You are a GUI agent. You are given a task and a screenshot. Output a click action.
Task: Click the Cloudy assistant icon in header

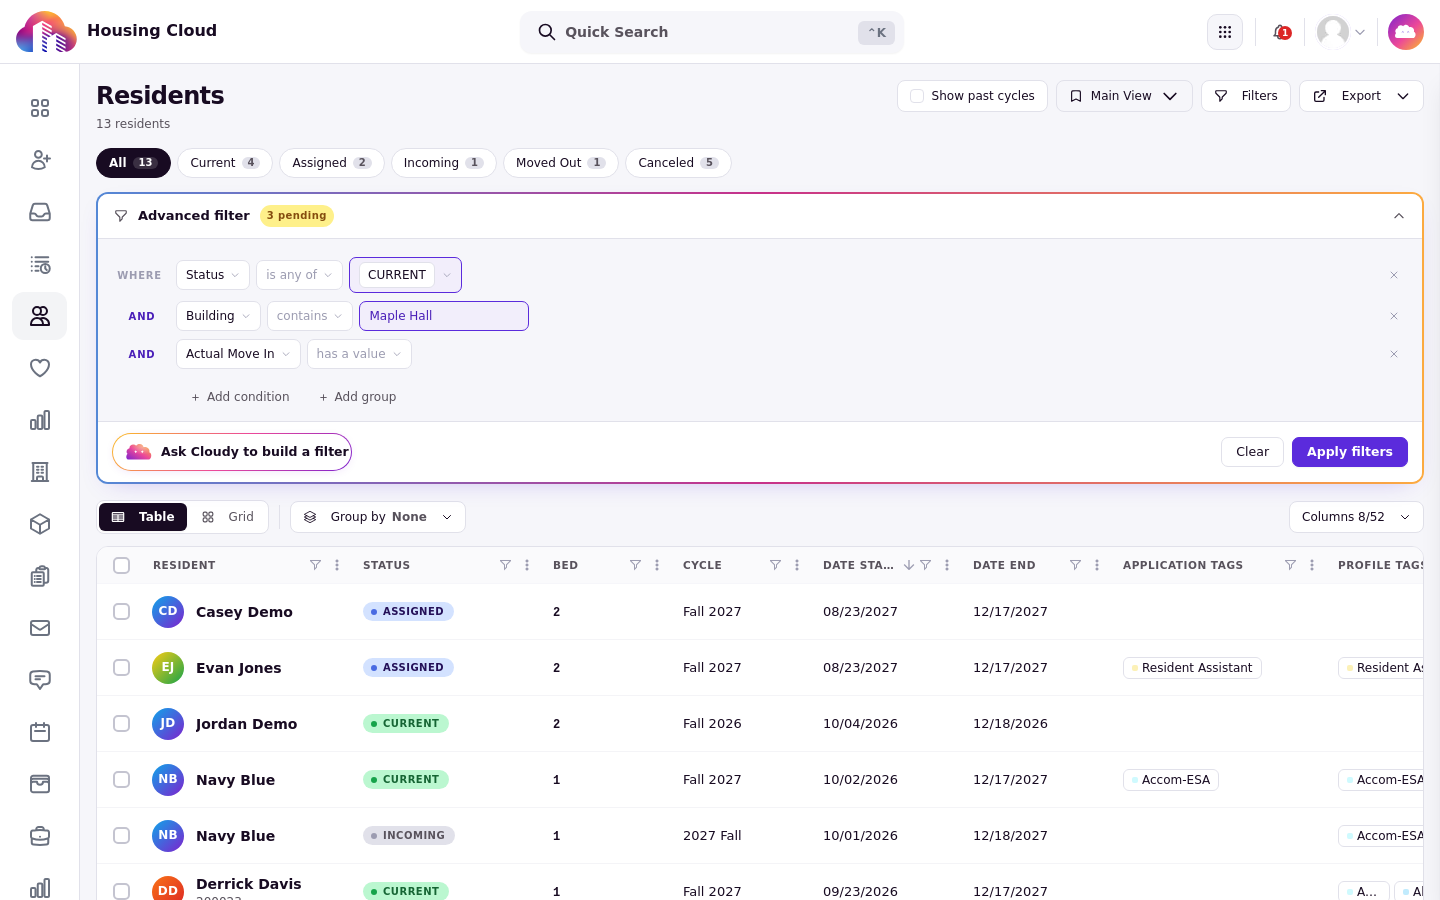pyautogui.click(x=1406, y=32)
